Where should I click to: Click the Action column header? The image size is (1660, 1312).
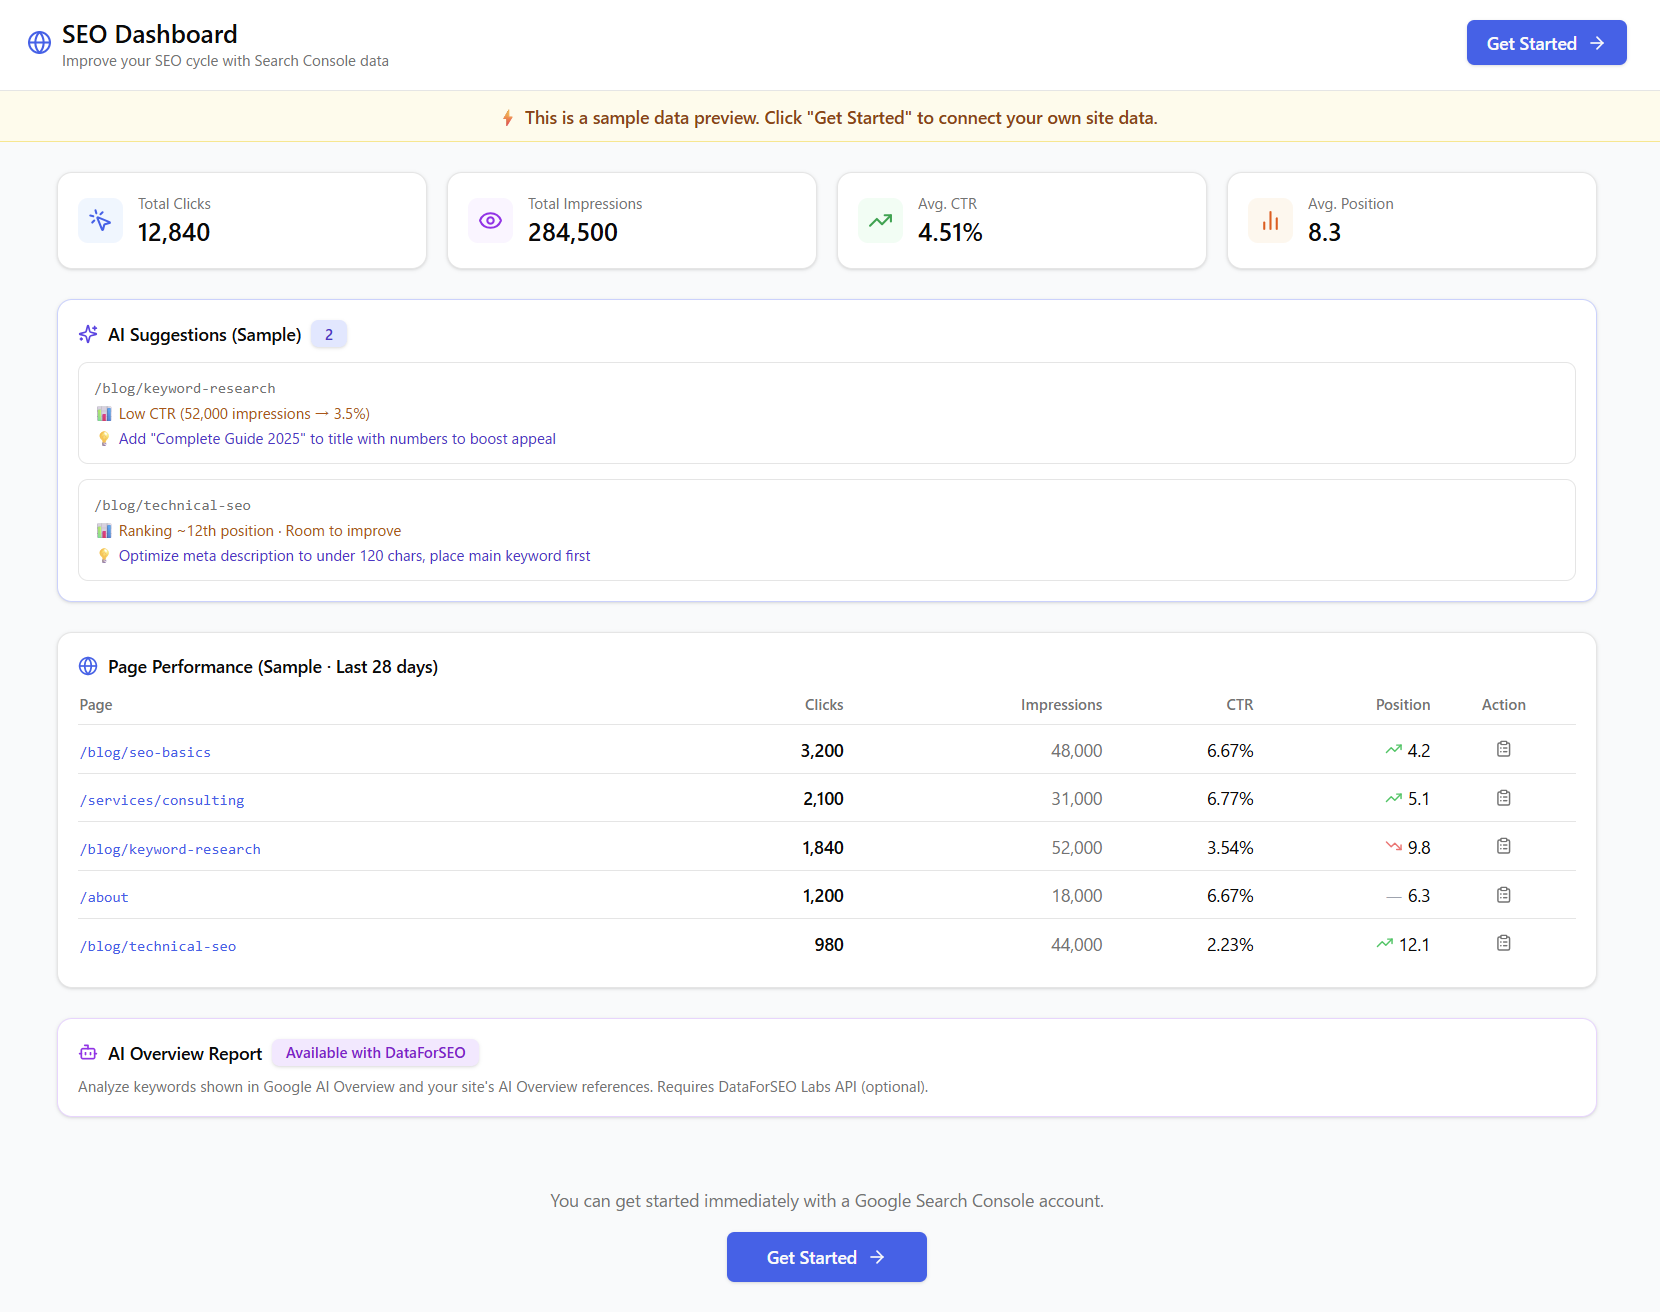(x=1503, y=705)
